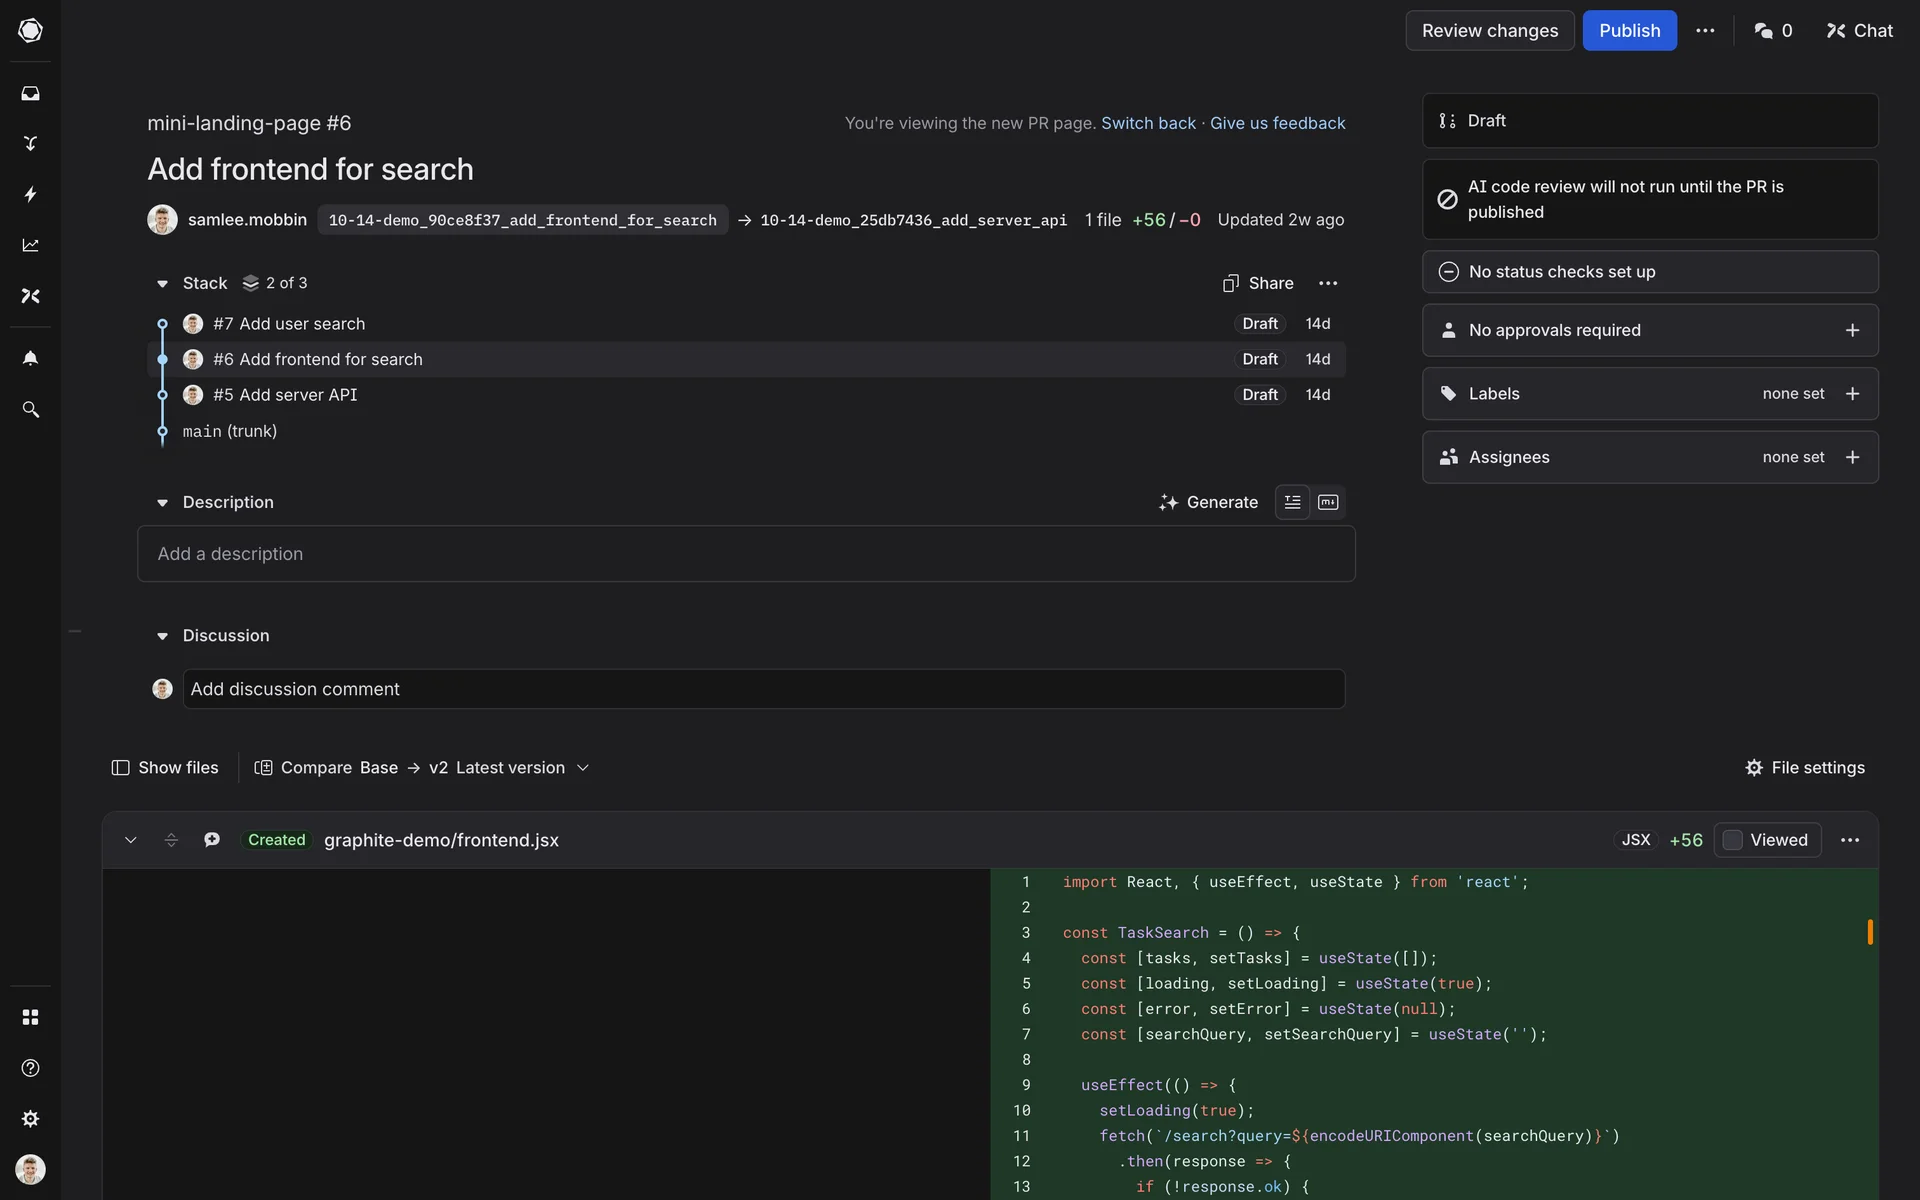Switch description to rich text view toggle
Viewport: 1920px width, 1200px height.
coord(1293,502)
